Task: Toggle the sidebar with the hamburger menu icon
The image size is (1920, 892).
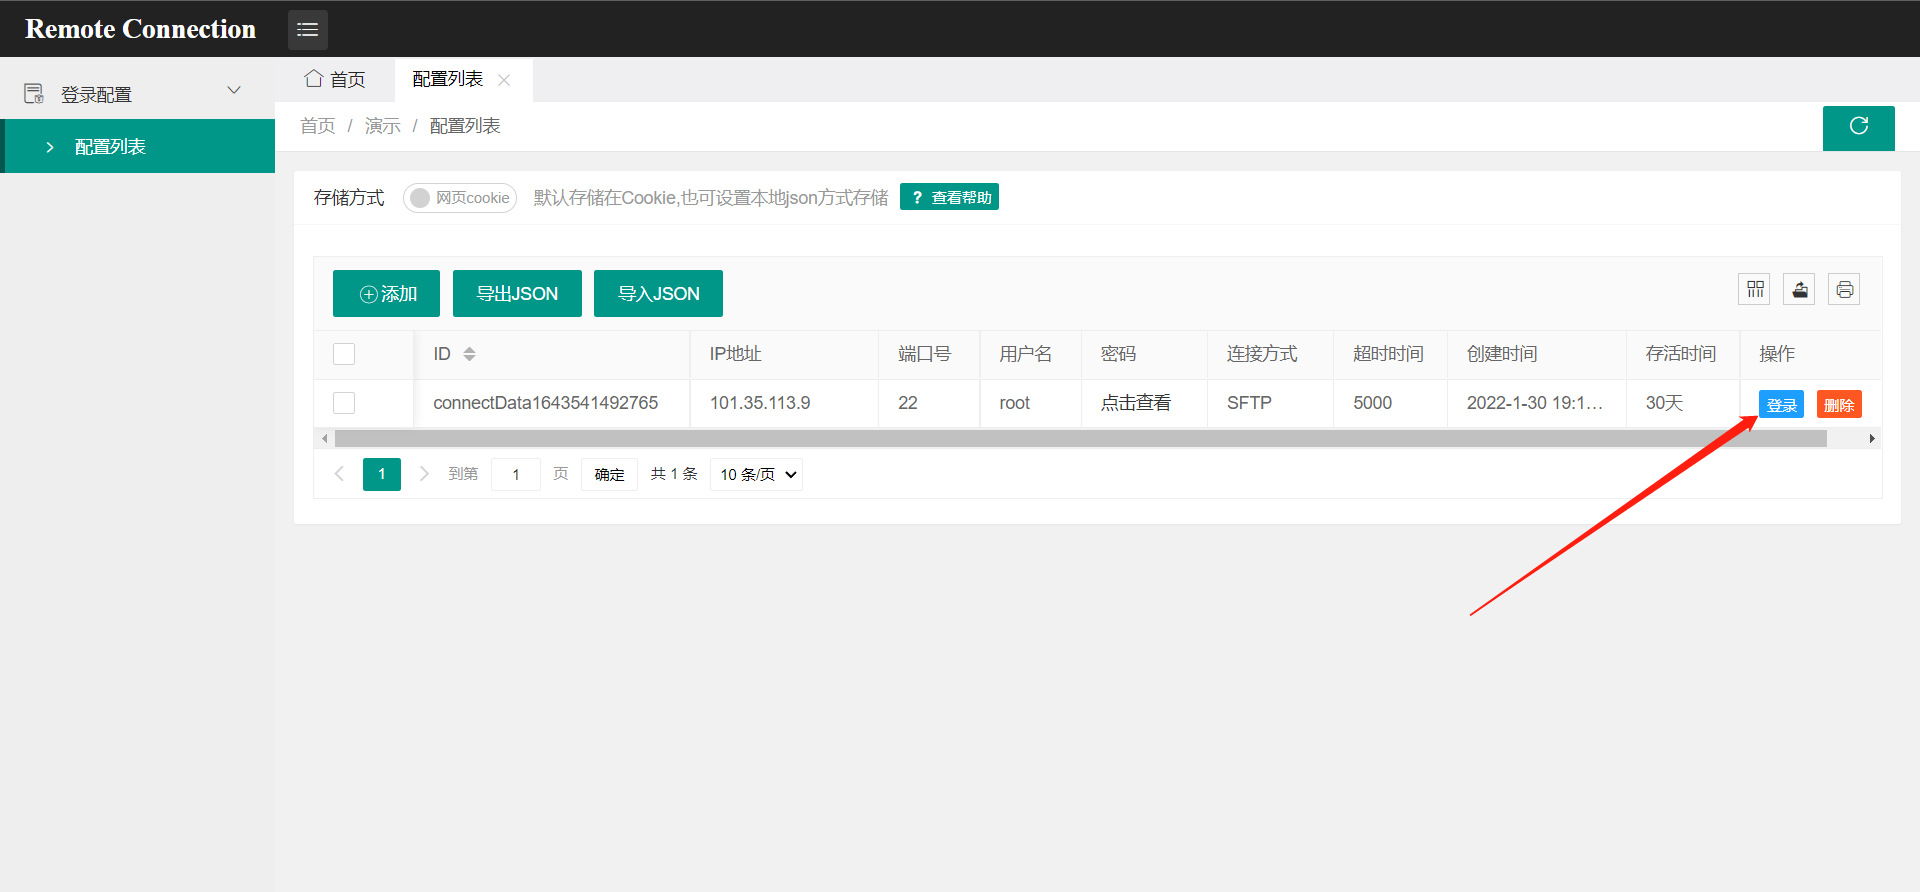Action: coord(308,30)
